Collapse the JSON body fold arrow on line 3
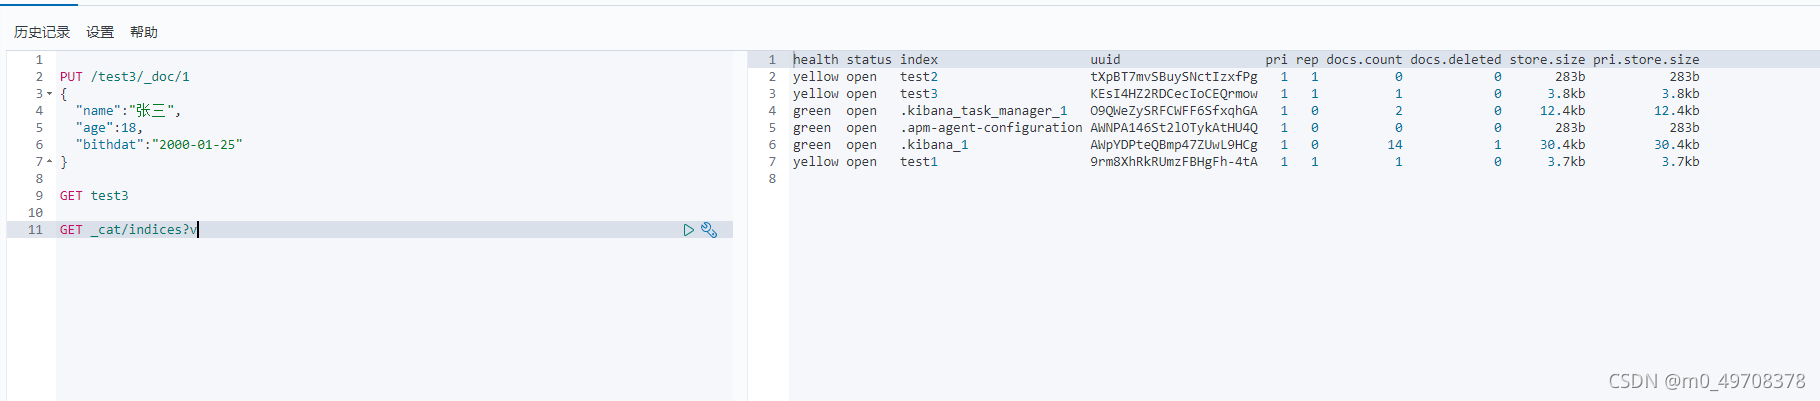 tap(49, 94)
